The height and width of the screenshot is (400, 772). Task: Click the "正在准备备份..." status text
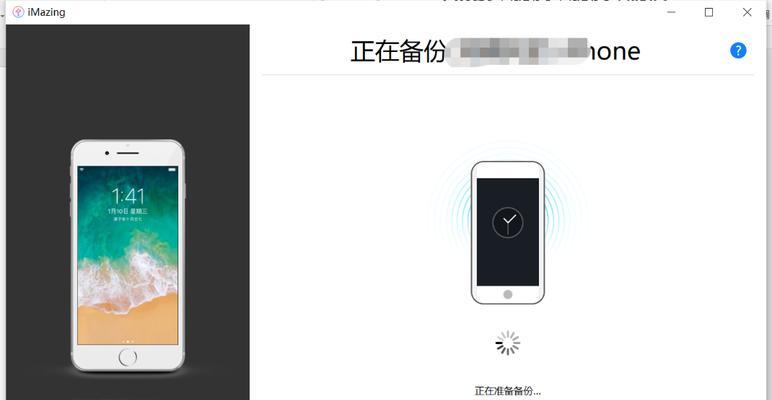(508, 391)
